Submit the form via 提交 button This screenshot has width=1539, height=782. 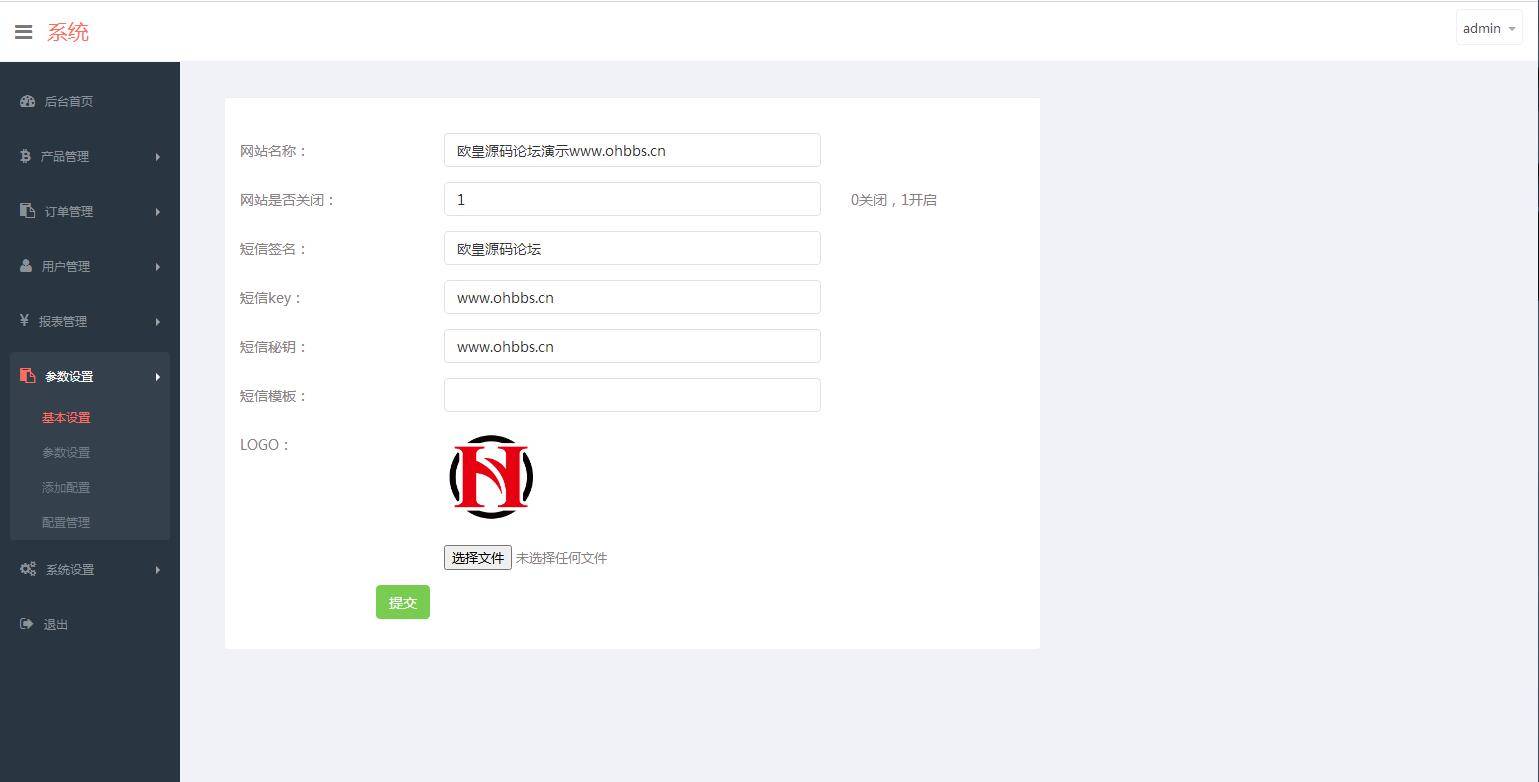402,602
